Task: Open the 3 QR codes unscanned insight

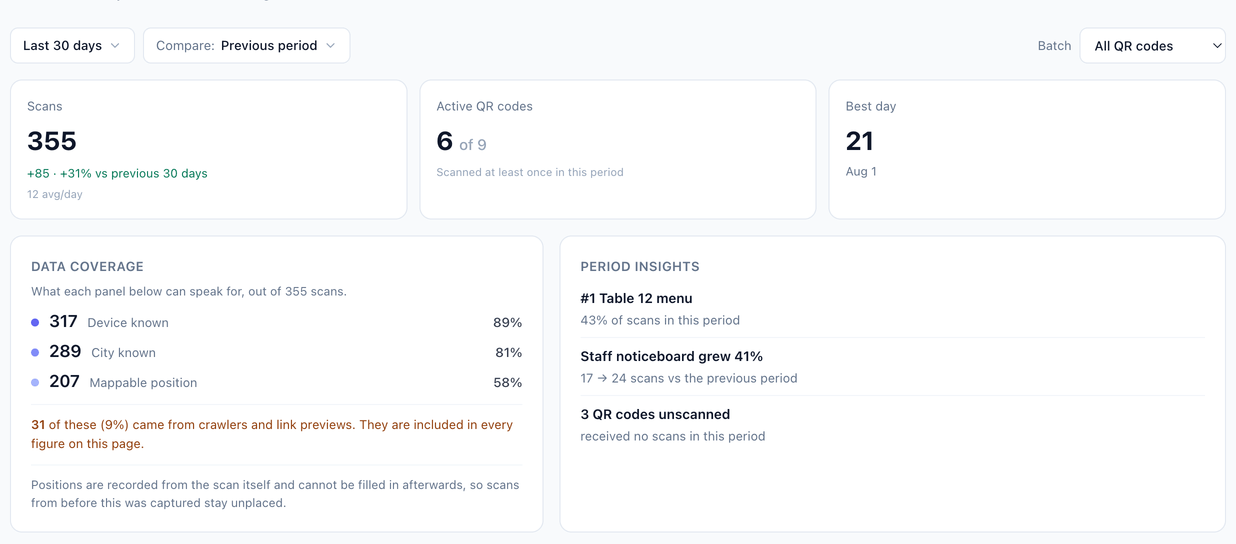Action: tap(892, 425)
